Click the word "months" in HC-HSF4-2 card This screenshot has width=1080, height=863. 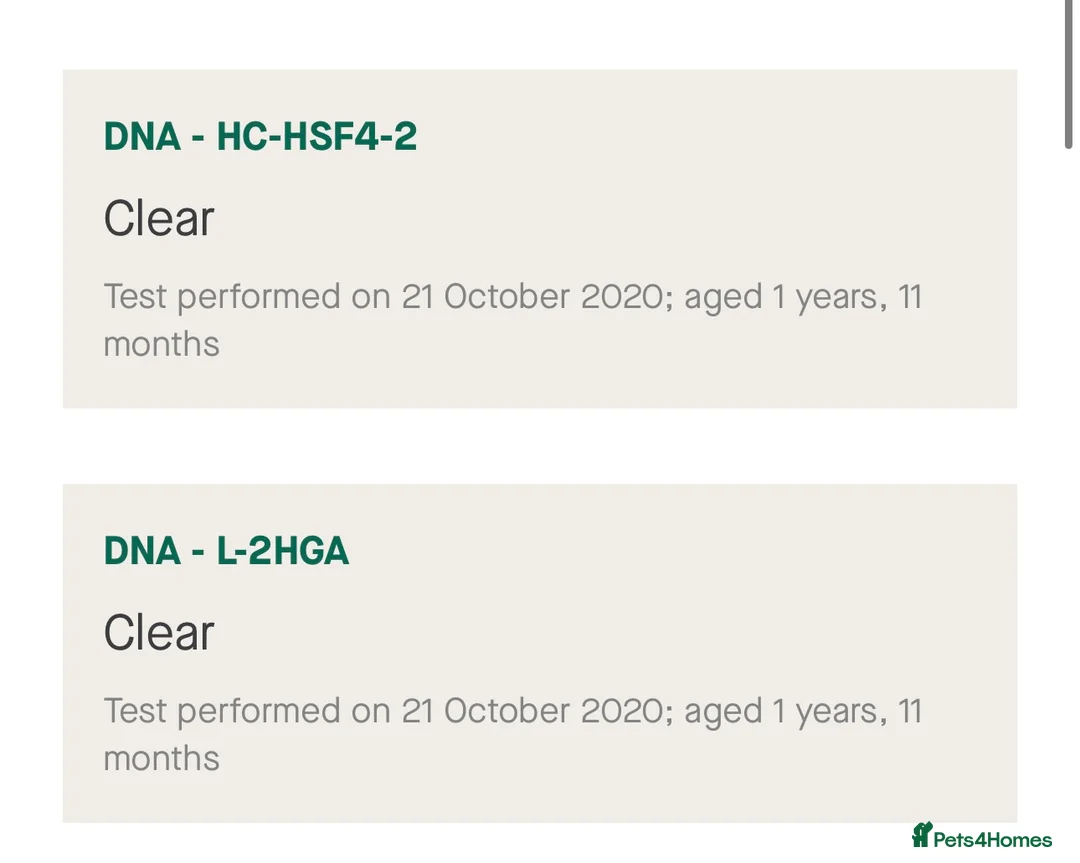(x=162, y=344)
